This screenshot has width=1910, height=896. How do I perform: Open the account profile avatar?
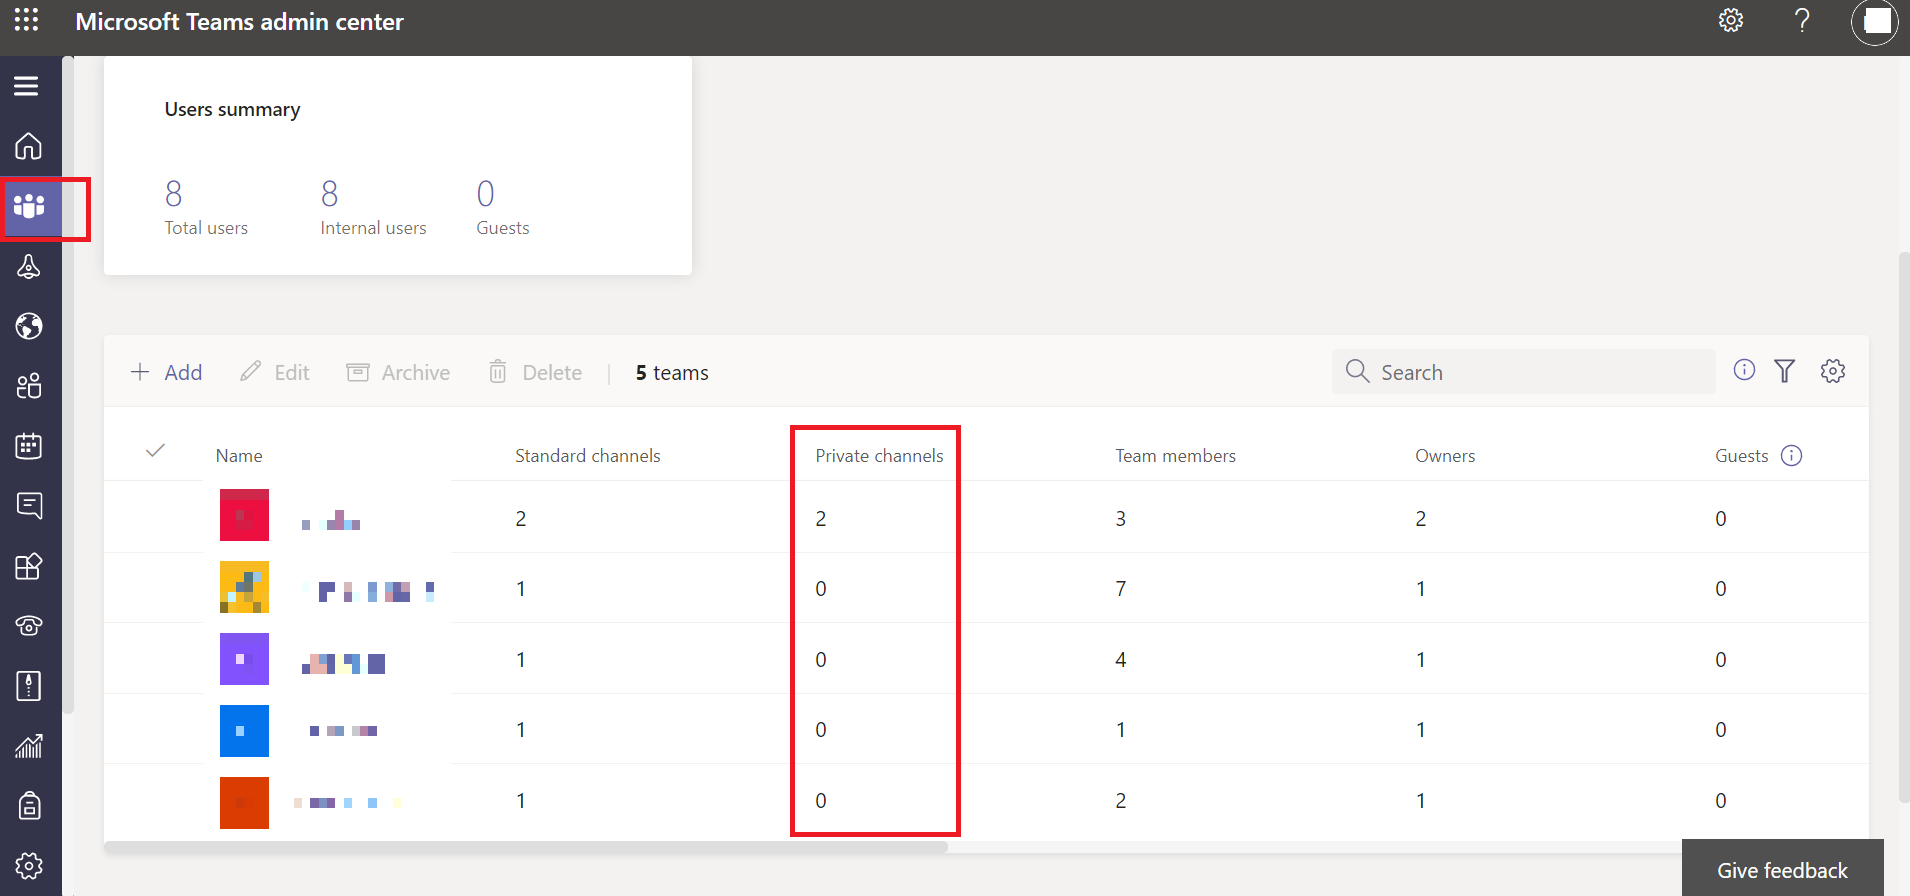tap(1874, 22)
